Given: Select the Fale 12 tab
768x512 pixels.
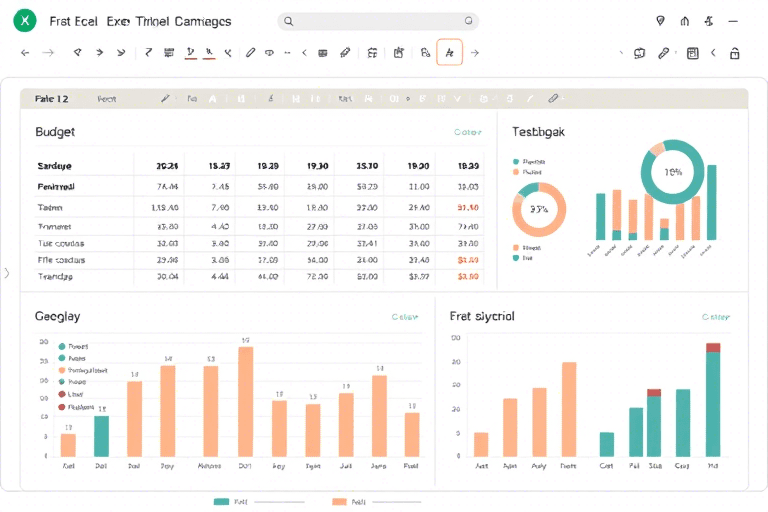Looking at the screenshot, I should pos(51,99).
